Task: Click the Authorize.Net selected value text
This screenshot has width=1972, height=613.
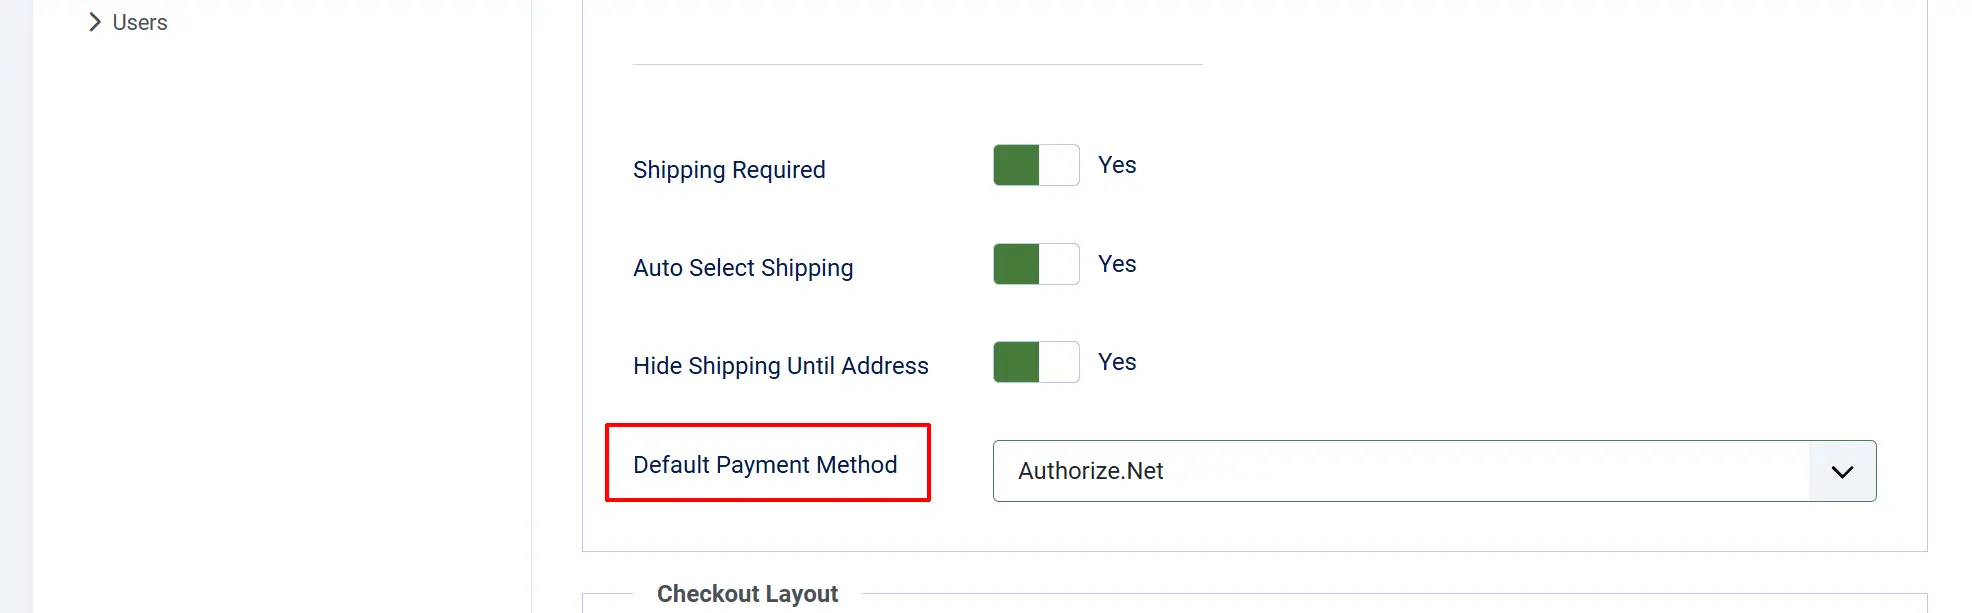Action: click(1091, 471)
